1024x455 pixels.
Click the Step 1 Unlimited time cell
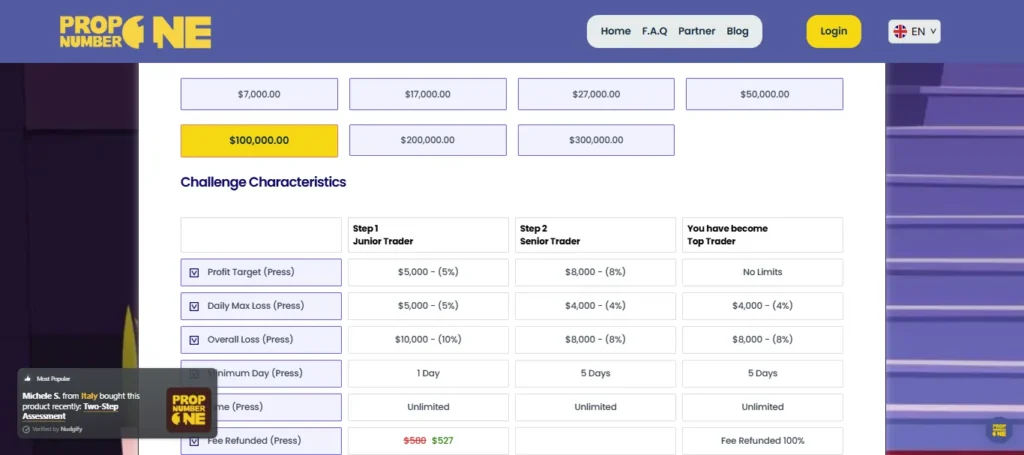(x=428, y=407)
